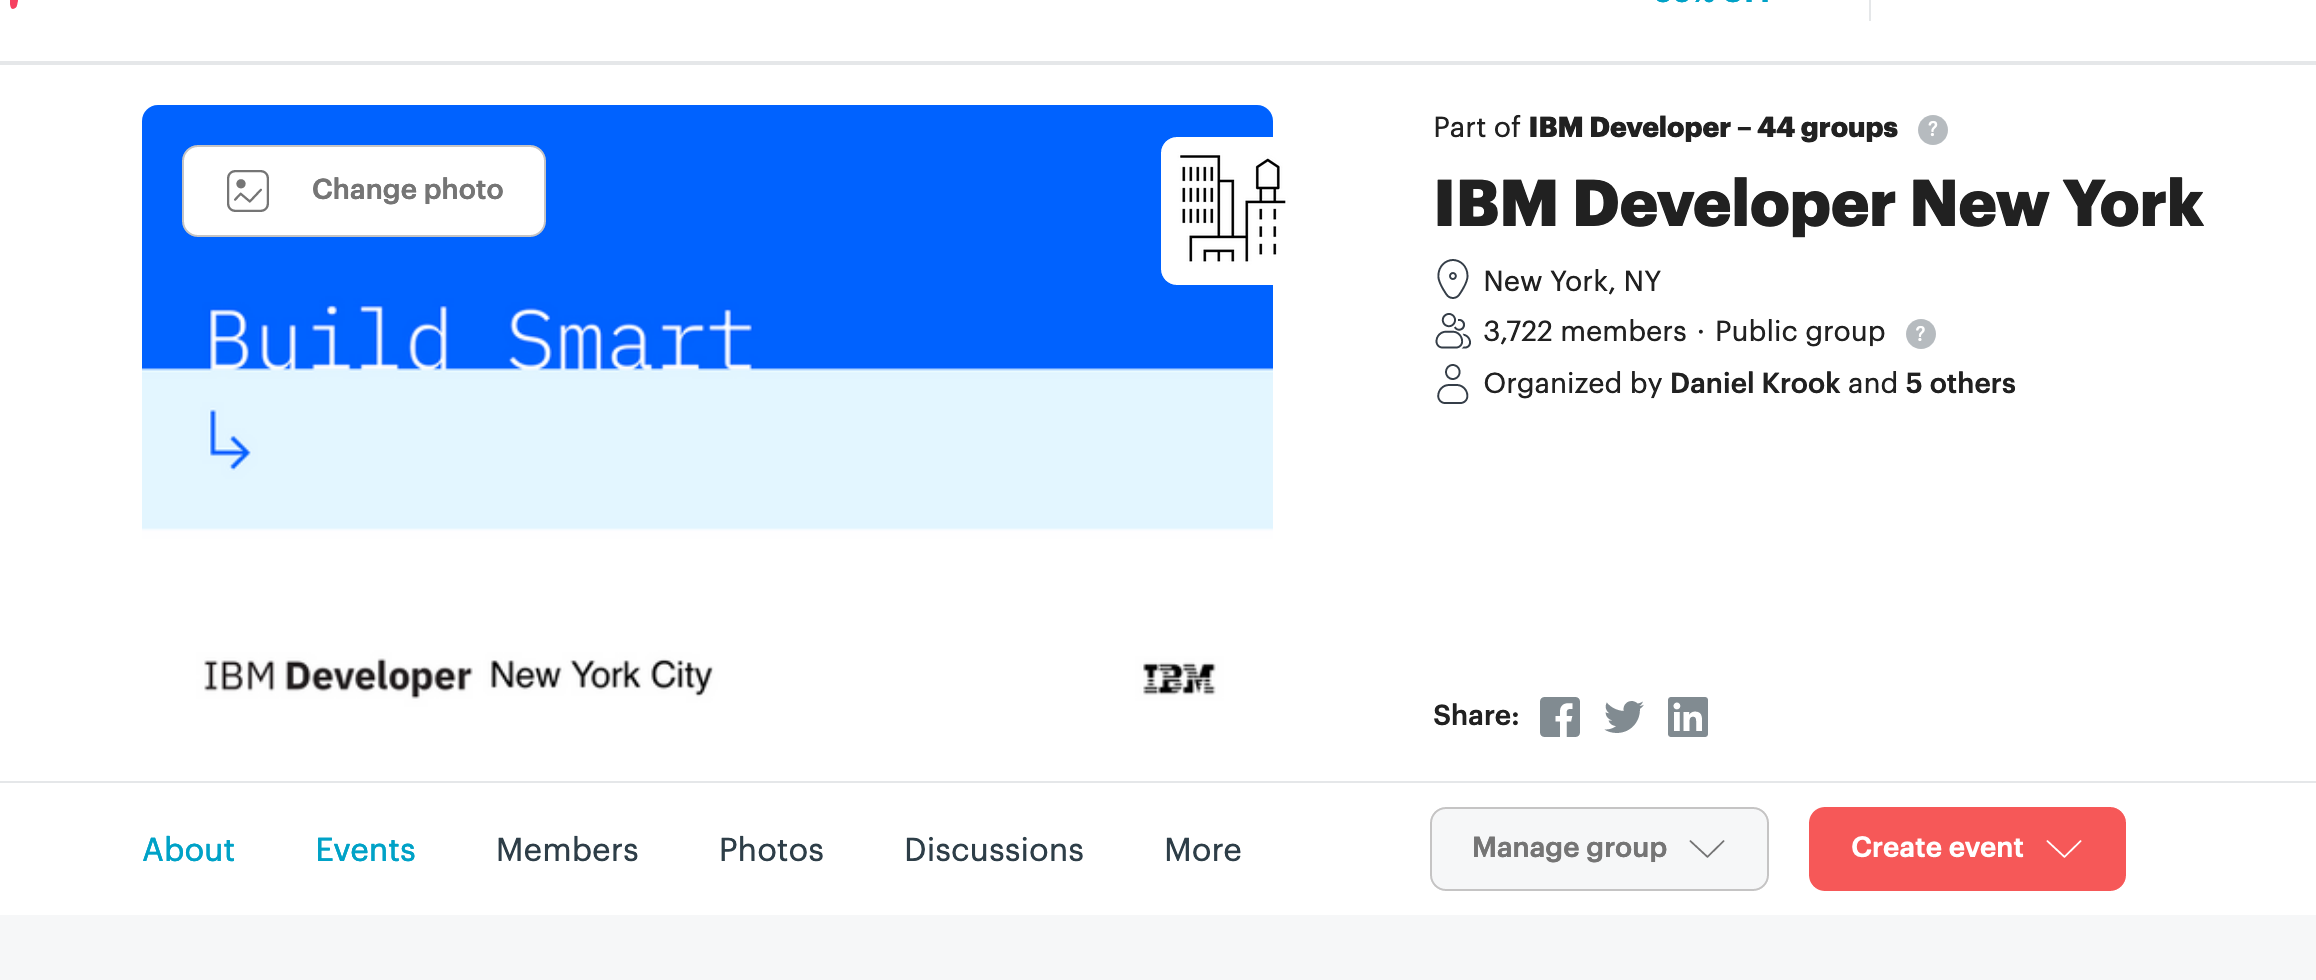Image resolution: width=2316 pixels, height=980 pixels.
Task: Click the 3,722 members text
Action: (1585, 331)
